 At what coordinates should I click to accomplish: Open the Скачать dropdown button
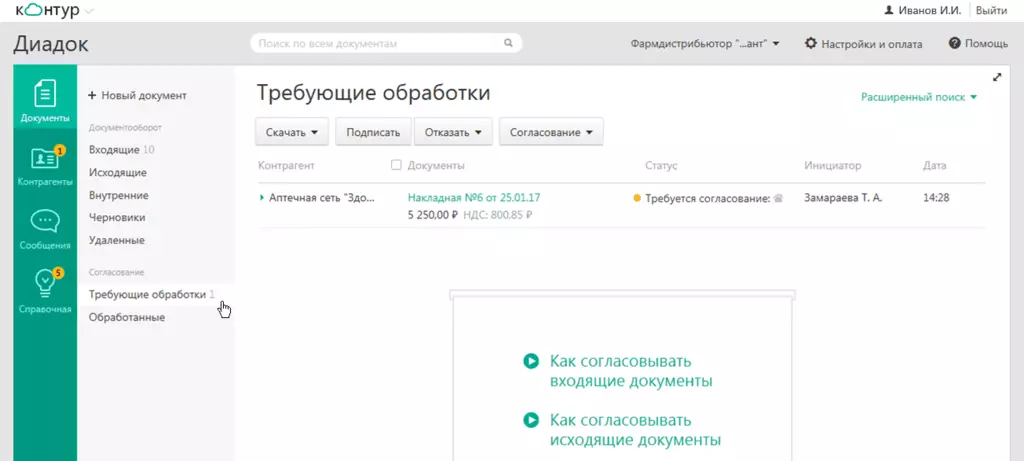click(x=293, y=132)
